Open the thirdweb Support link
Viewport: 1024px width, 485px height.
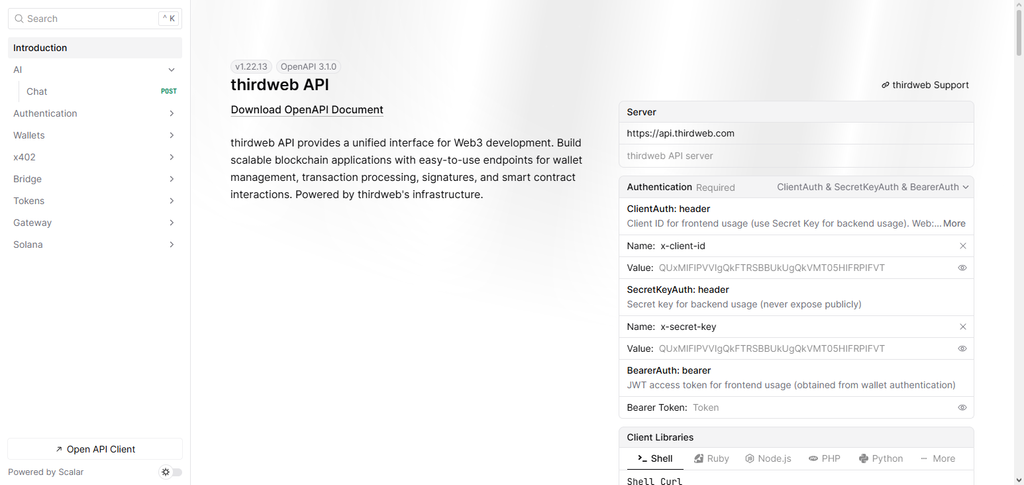925,85
